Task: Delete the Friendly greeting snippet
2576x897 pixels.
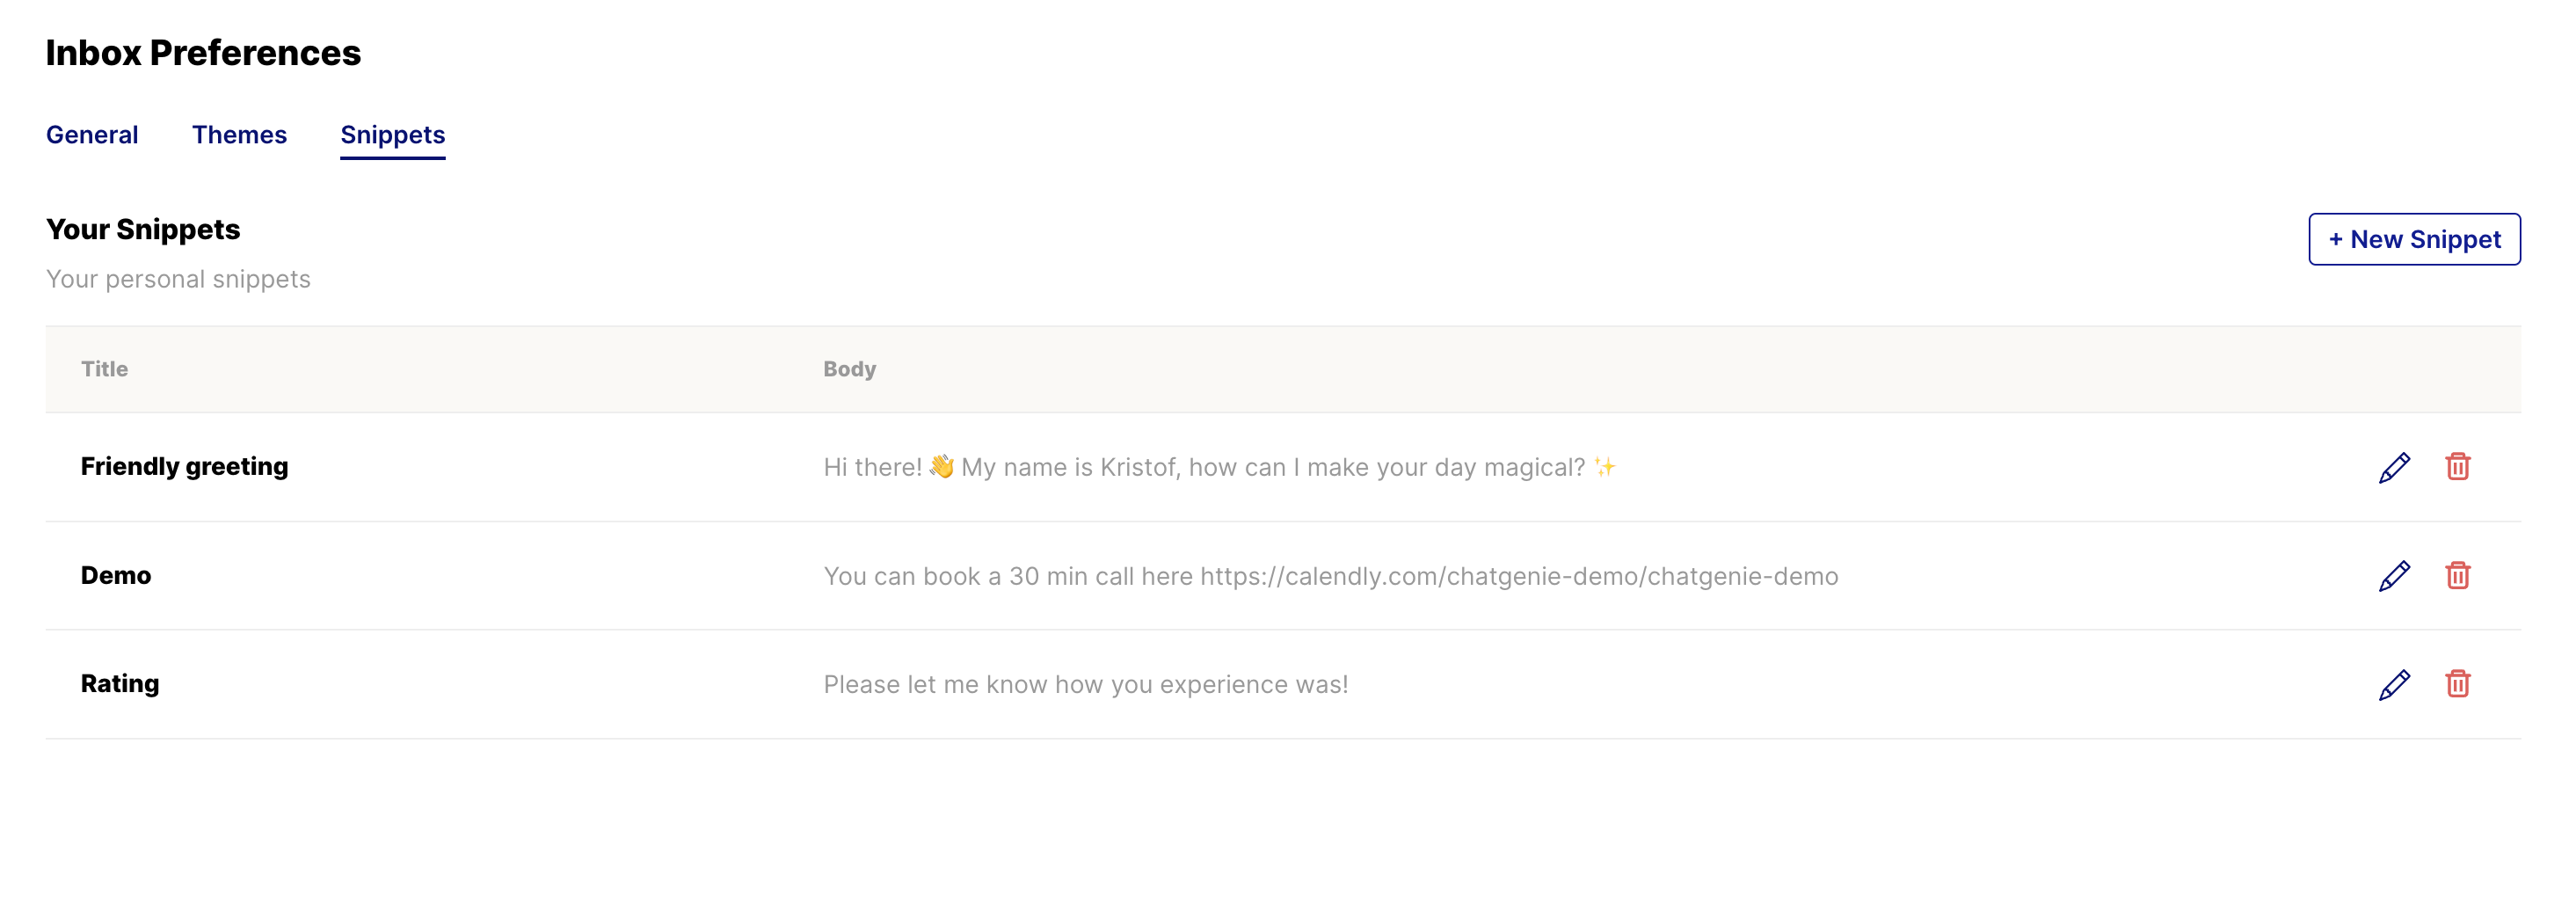Action: (x=2460, y=466)
